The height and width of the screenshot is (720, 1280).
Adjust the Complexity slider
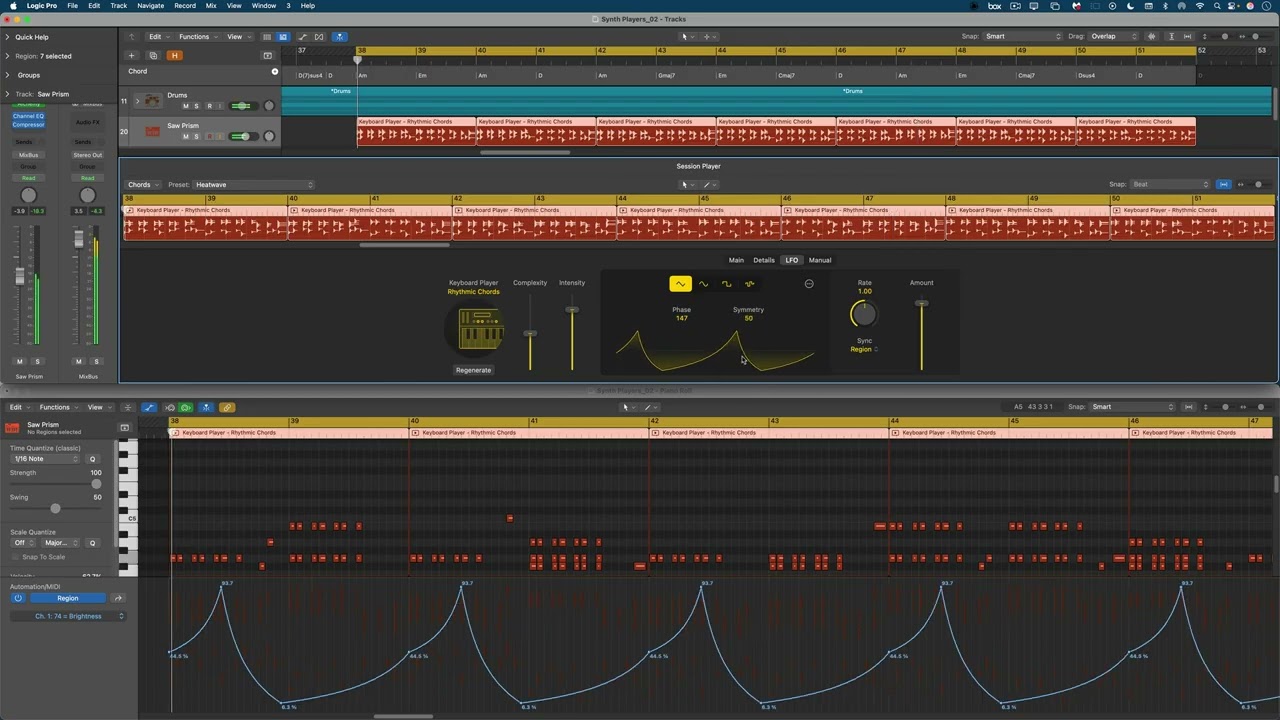pos(530,333)
